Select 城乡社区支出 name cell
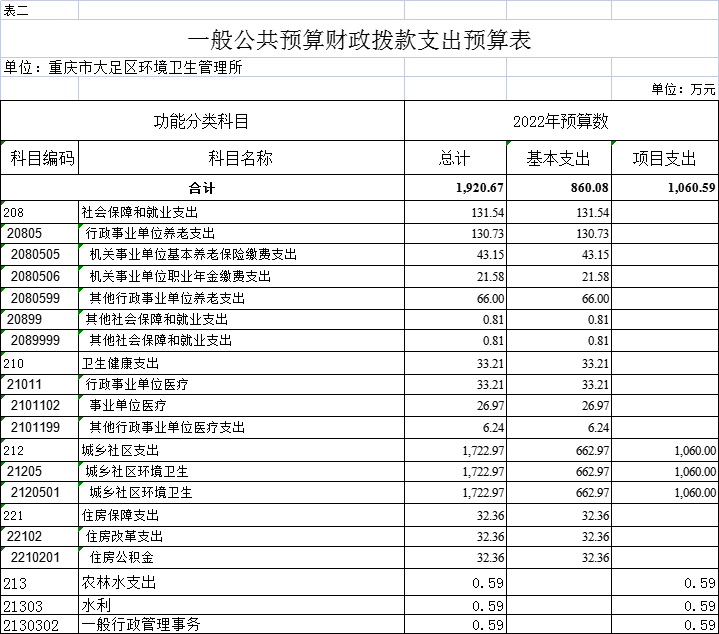Screen dimensions: 719x634 tap(241, 450)
